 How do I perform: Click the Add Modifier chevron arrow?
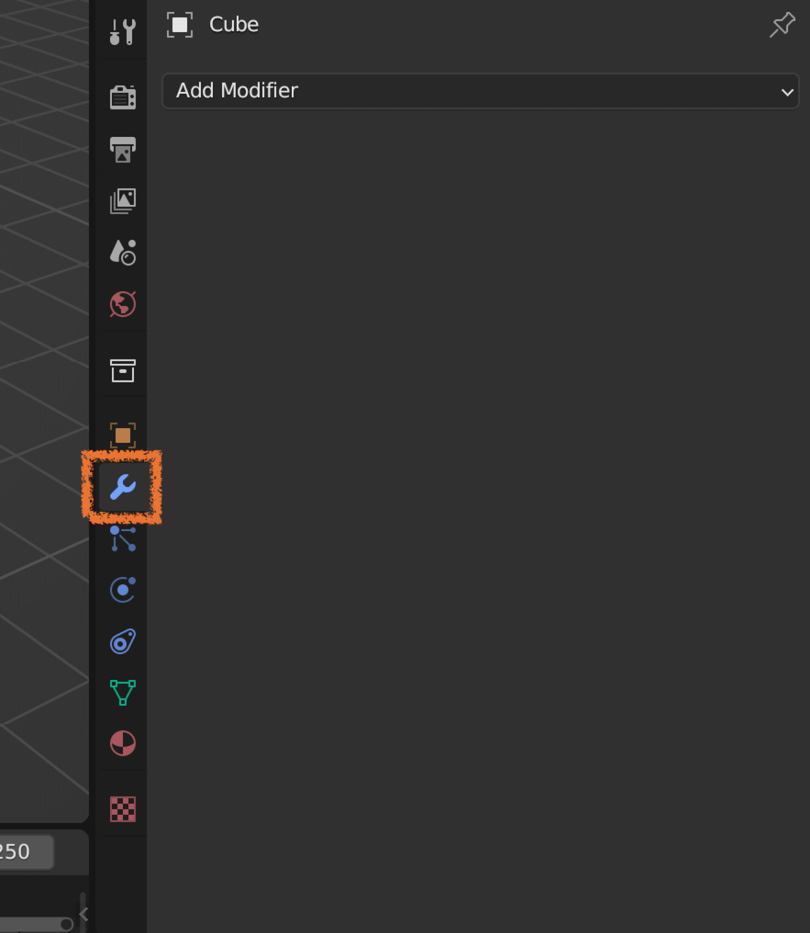pos(787,92)
